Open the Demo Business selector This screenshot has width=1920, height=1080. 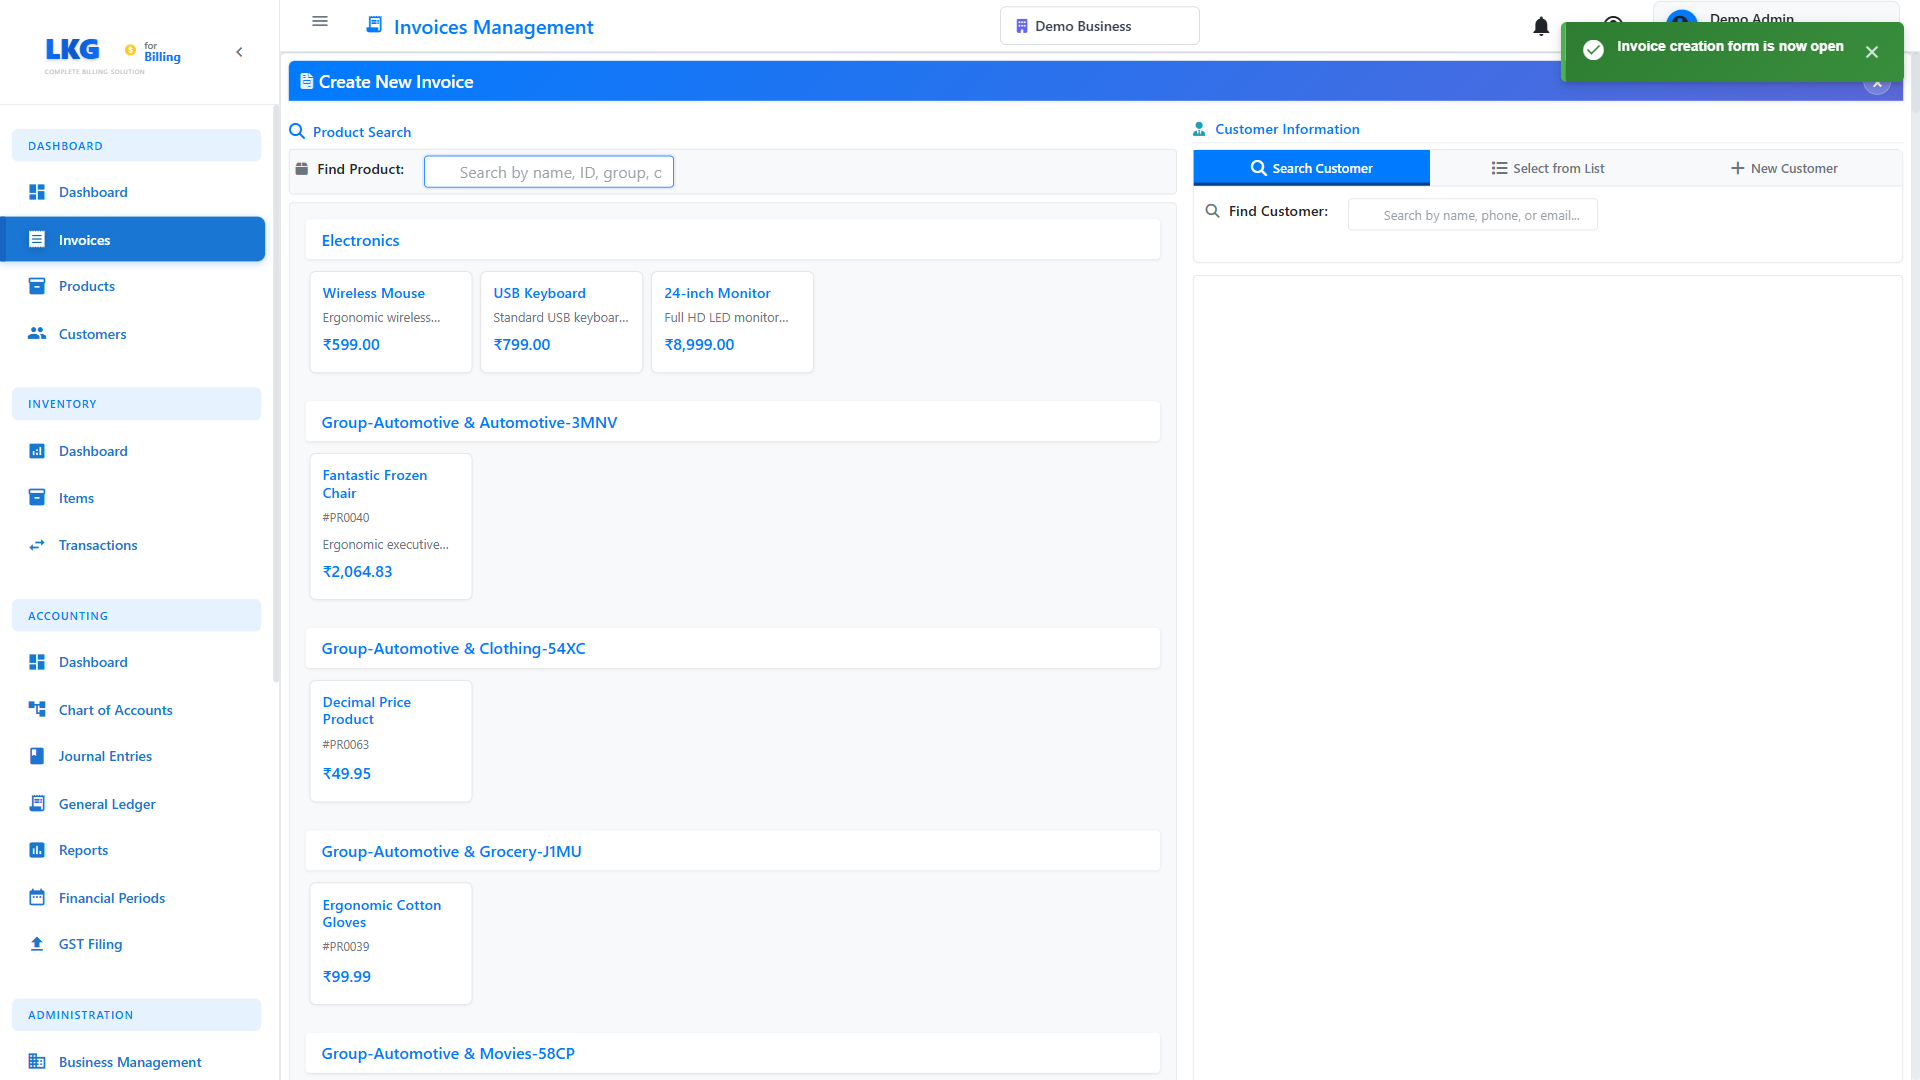[x=1099, y=25]
